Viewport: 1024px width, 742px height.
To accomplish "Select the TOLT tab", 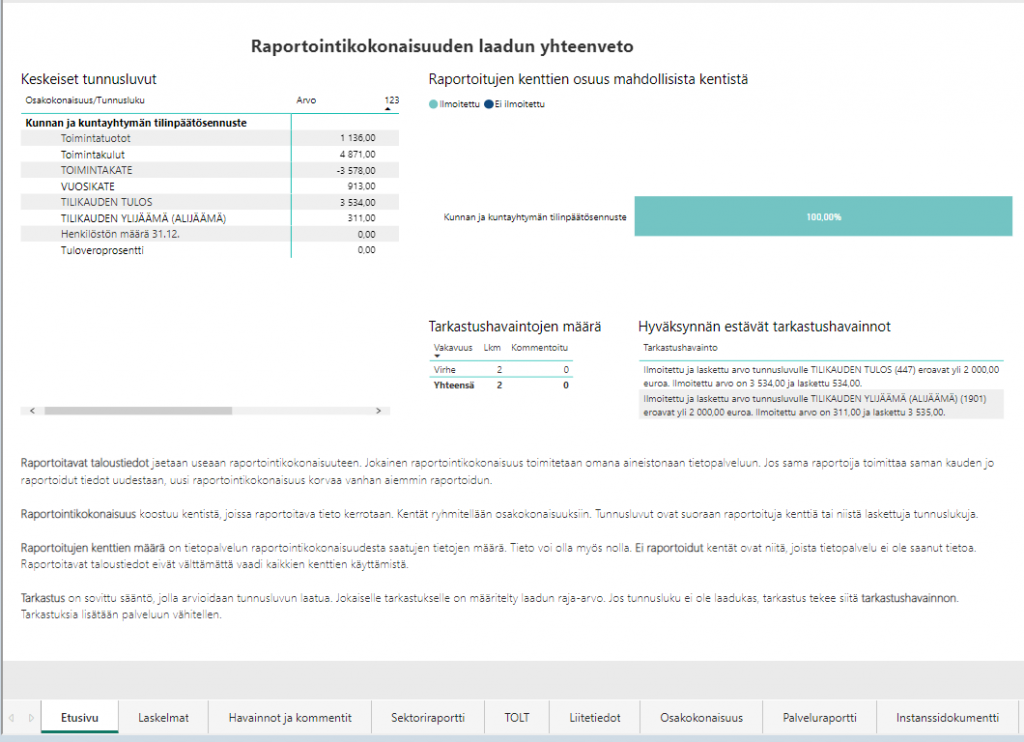I will (x=516, y=717).
